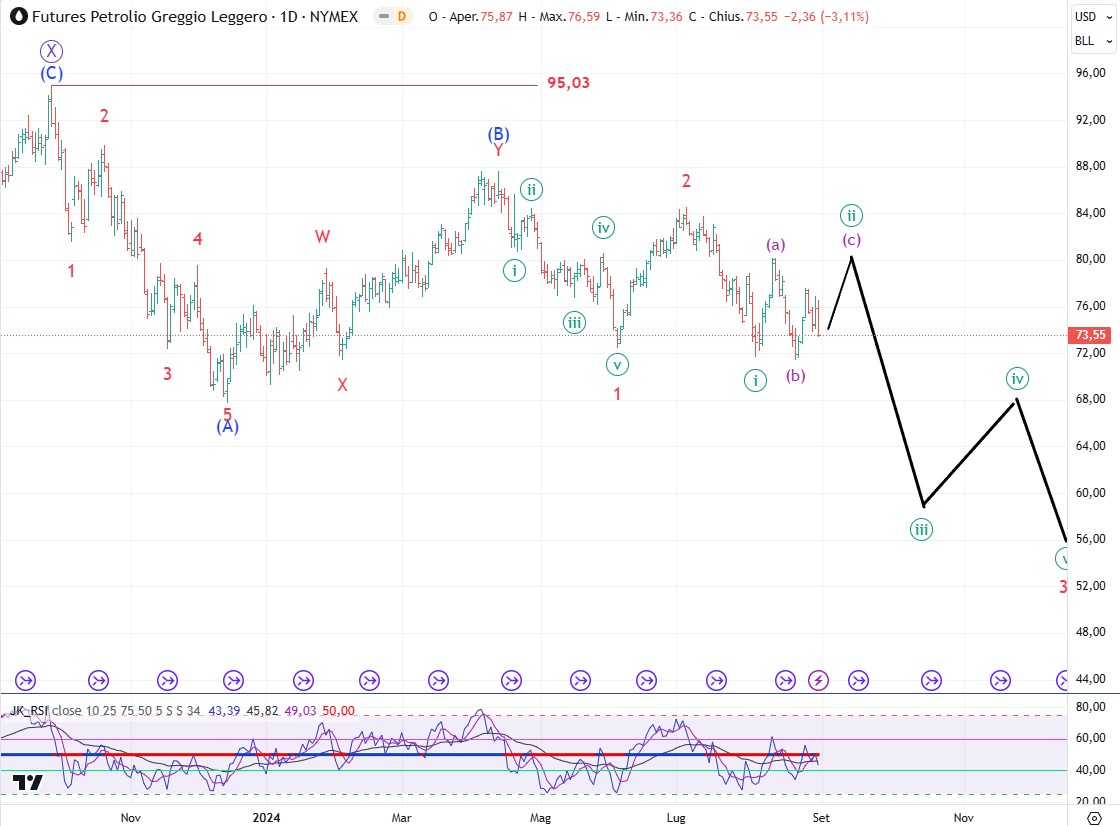Click the contract roll marker below forecast circled iii
This screenshot has height=826, width=1120.
(931, 680)
